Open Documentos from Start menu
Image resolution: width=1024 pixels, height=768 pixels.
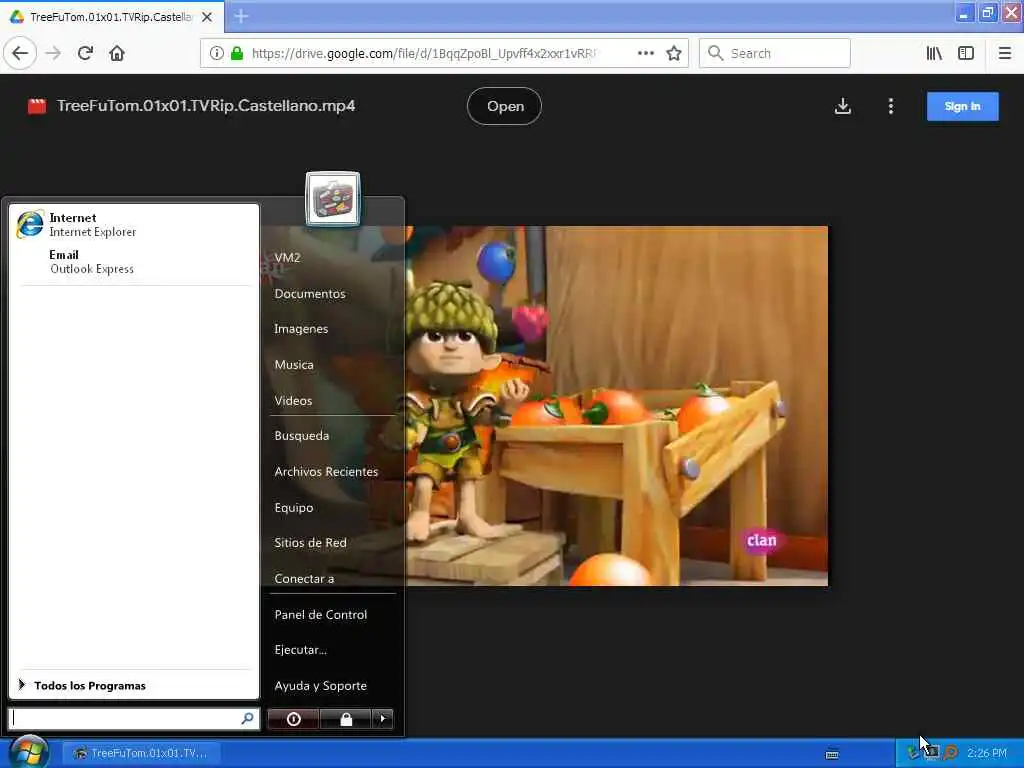pyautogui.click(x=310, y=293)
